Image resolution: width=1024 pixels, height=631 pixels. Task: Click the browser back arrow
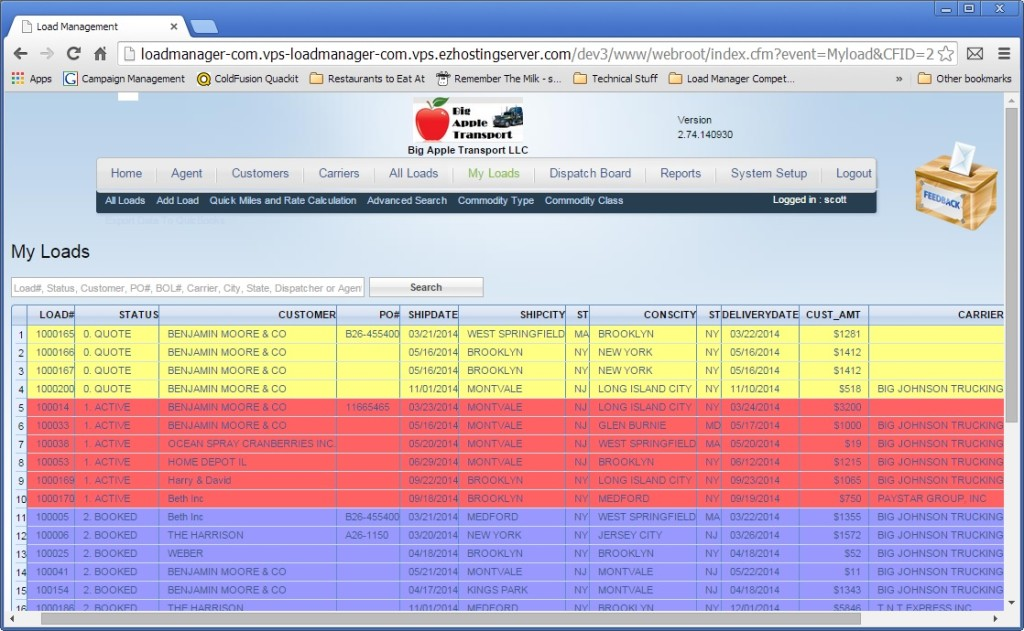point(21,54)
